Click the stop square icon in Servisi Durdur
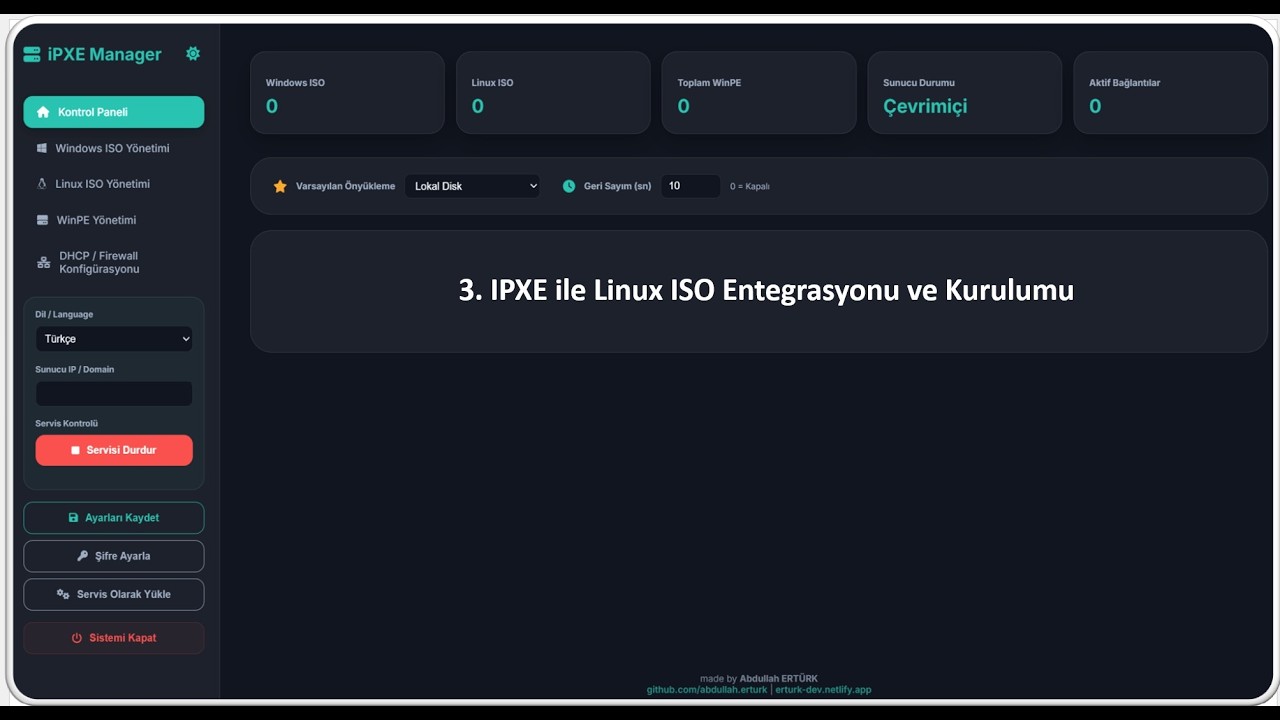The height and width of the screenshot is (720, 1280). 75,450
